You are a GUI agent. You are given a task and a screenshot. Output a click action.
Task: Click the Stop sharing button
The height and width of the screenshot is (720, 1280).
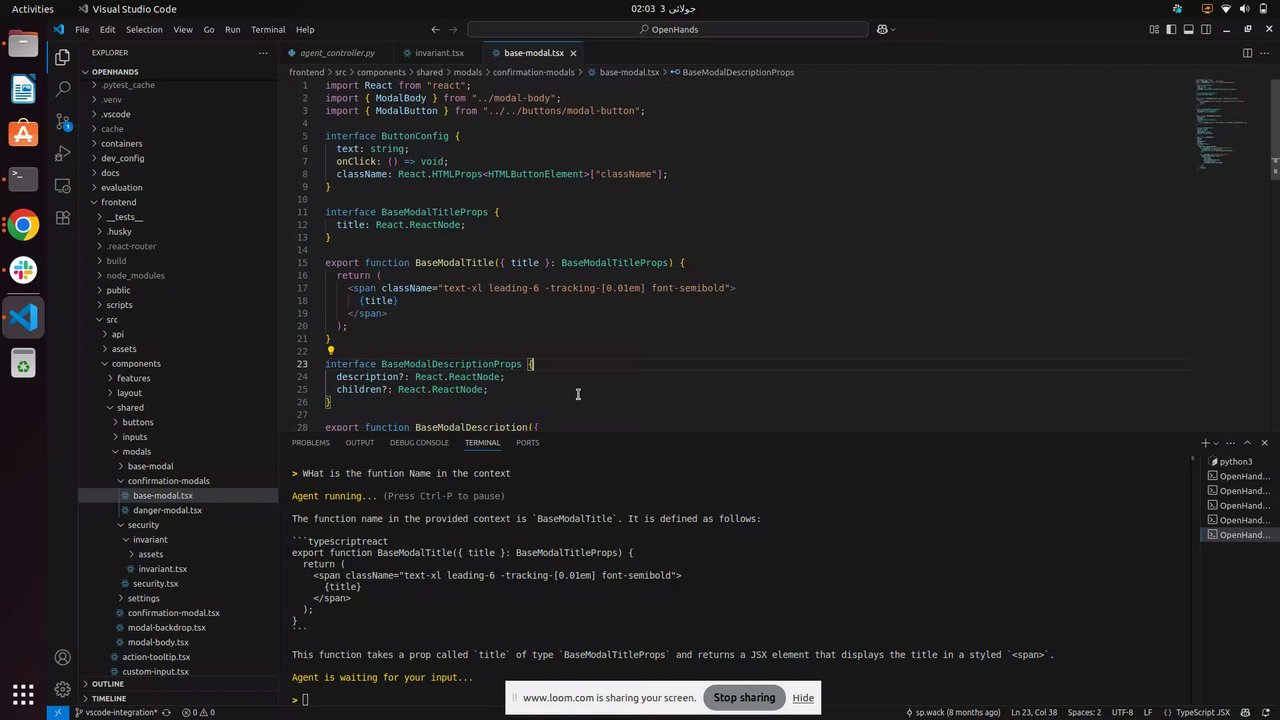tap(744, 698)
